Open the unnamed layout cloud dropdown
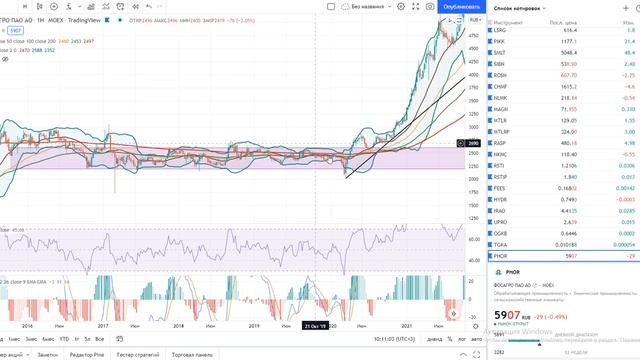 pyautogui.click(x=367, y=7)
